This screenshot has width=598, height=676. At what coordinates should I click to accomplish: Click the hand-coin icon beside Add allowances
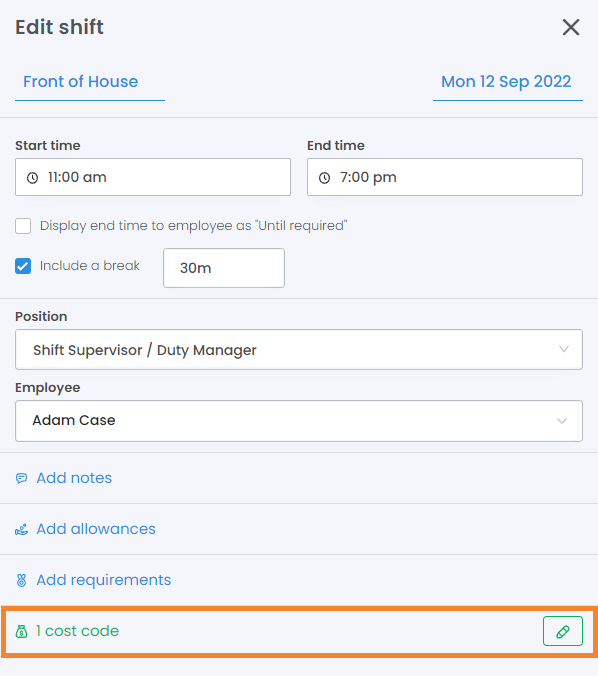tap(22, 529)
